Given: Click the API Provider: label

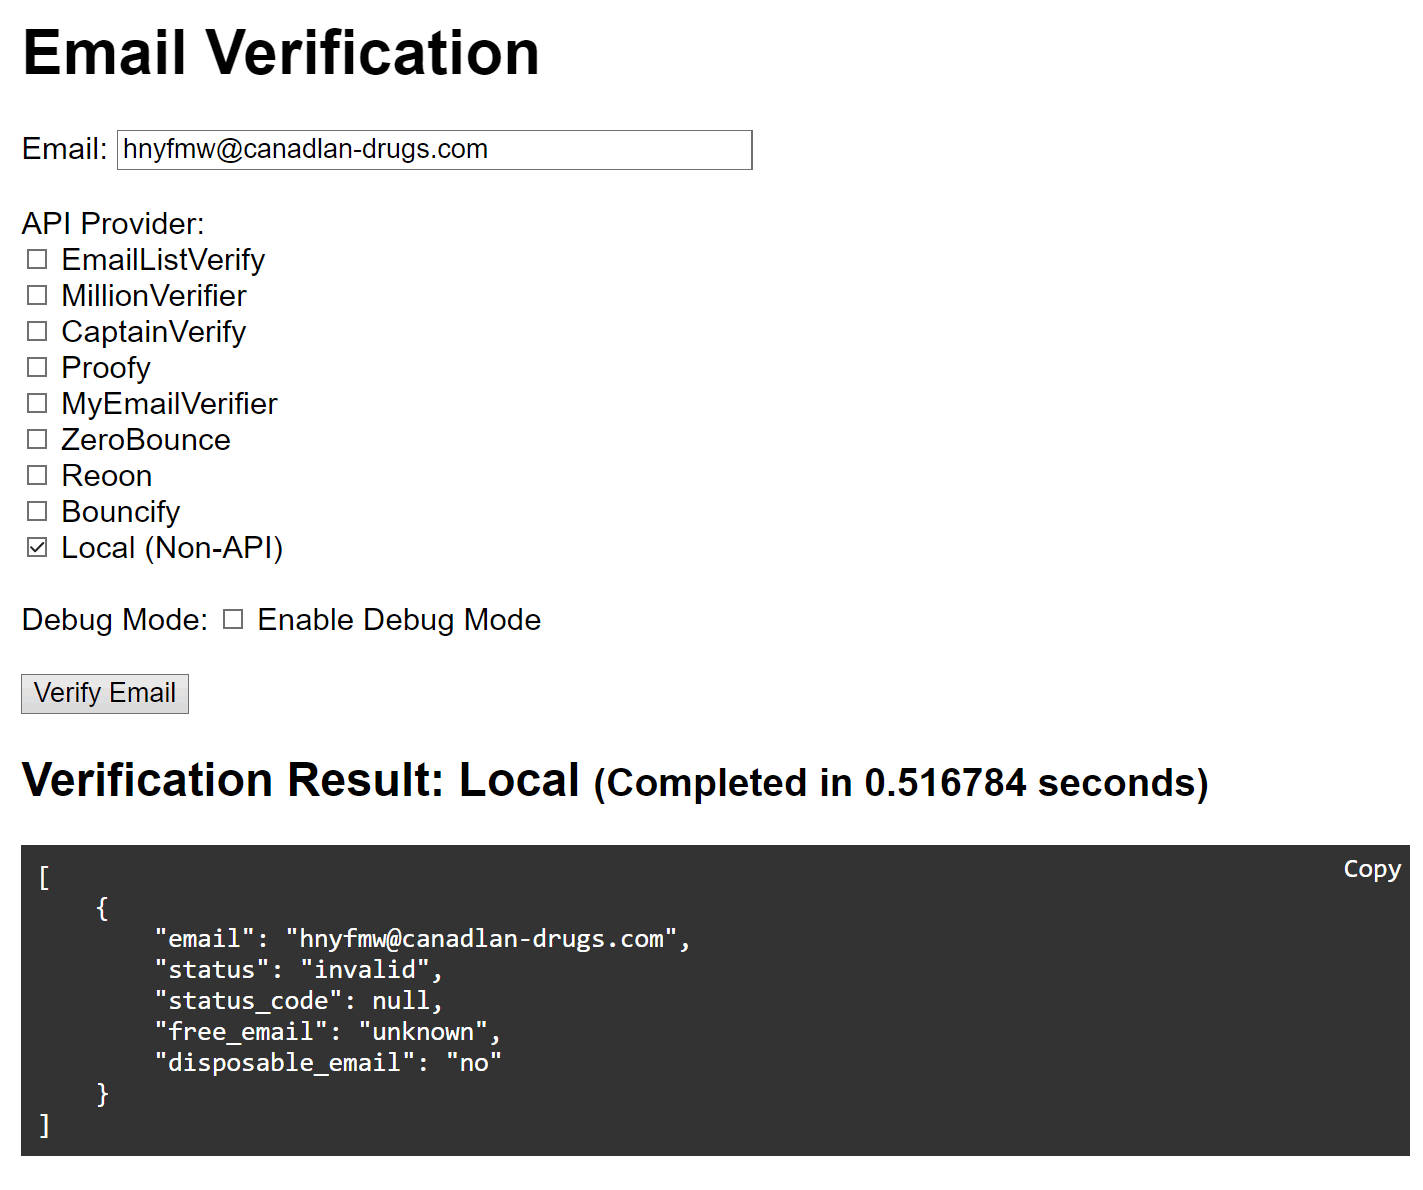Looking at the screenshot, I should 113,223.
